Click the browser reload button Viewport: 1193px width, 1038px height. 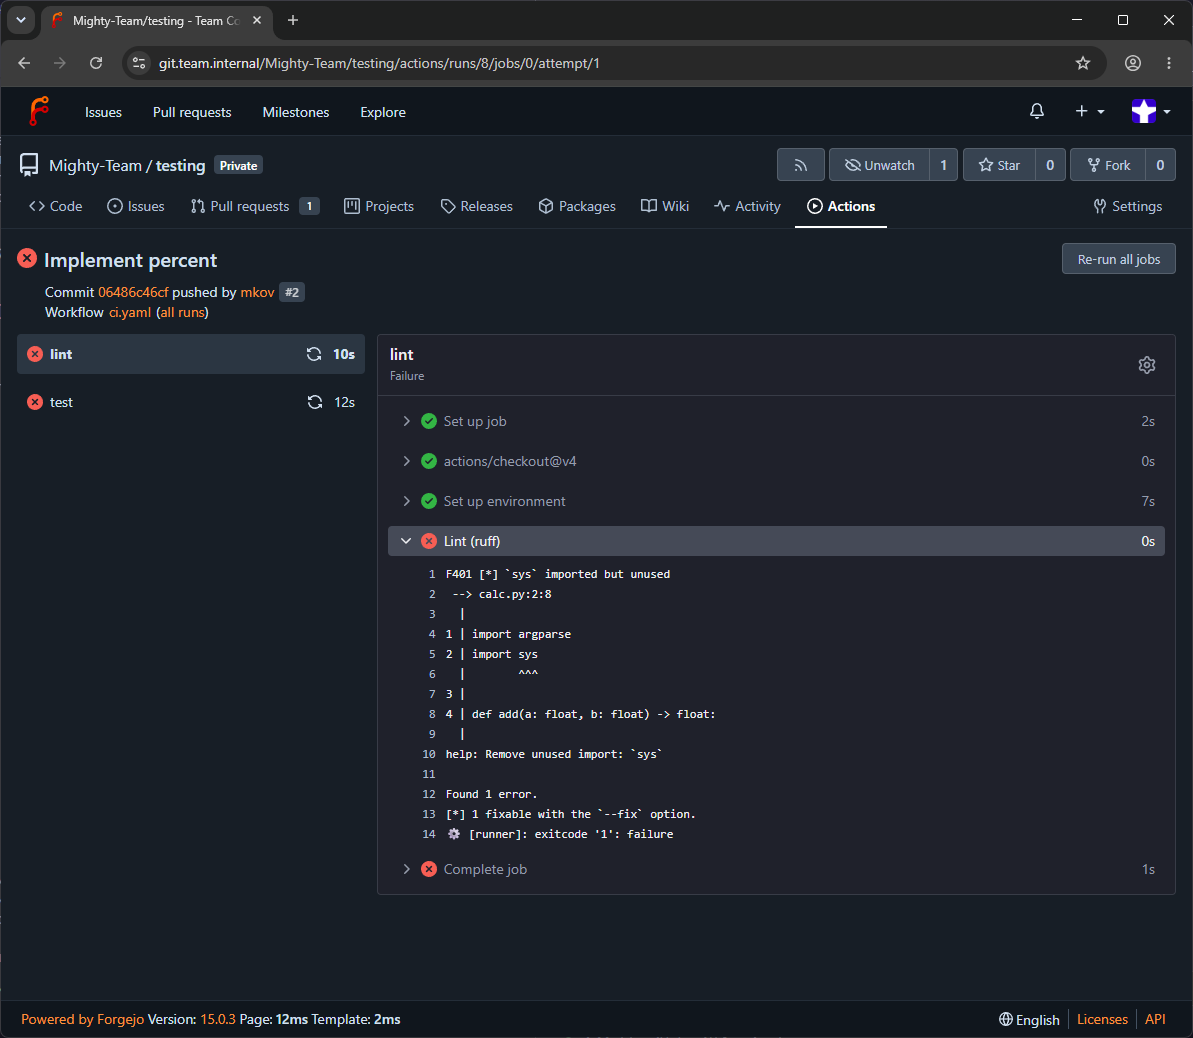pyautogui.click(x=96, y=63)
